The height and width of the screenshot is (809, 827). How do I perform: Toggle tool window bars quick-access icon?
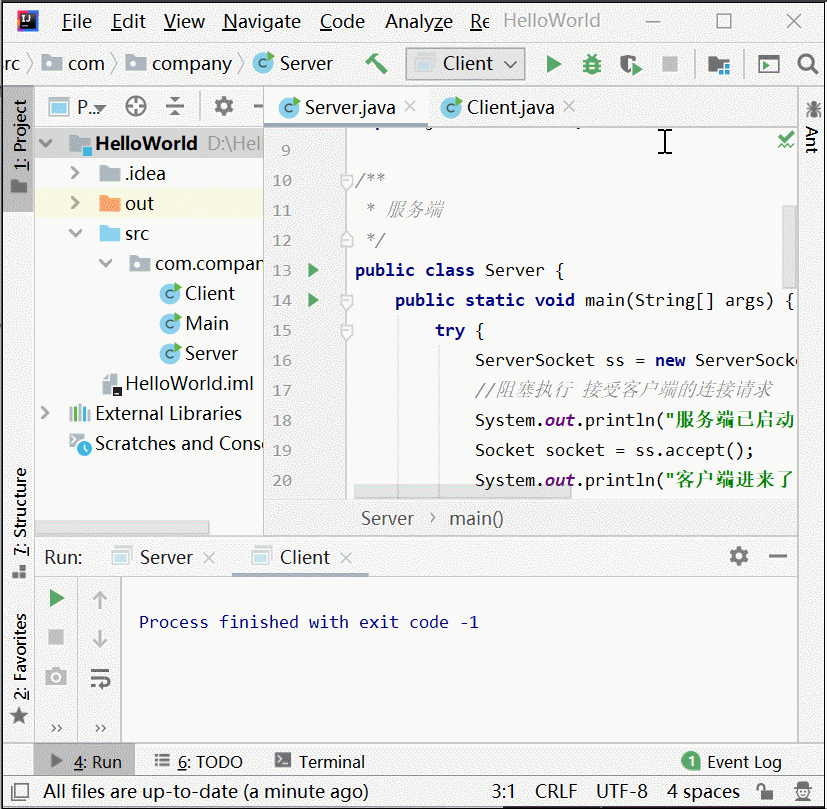pyautogui.click(x=20, y=791)
